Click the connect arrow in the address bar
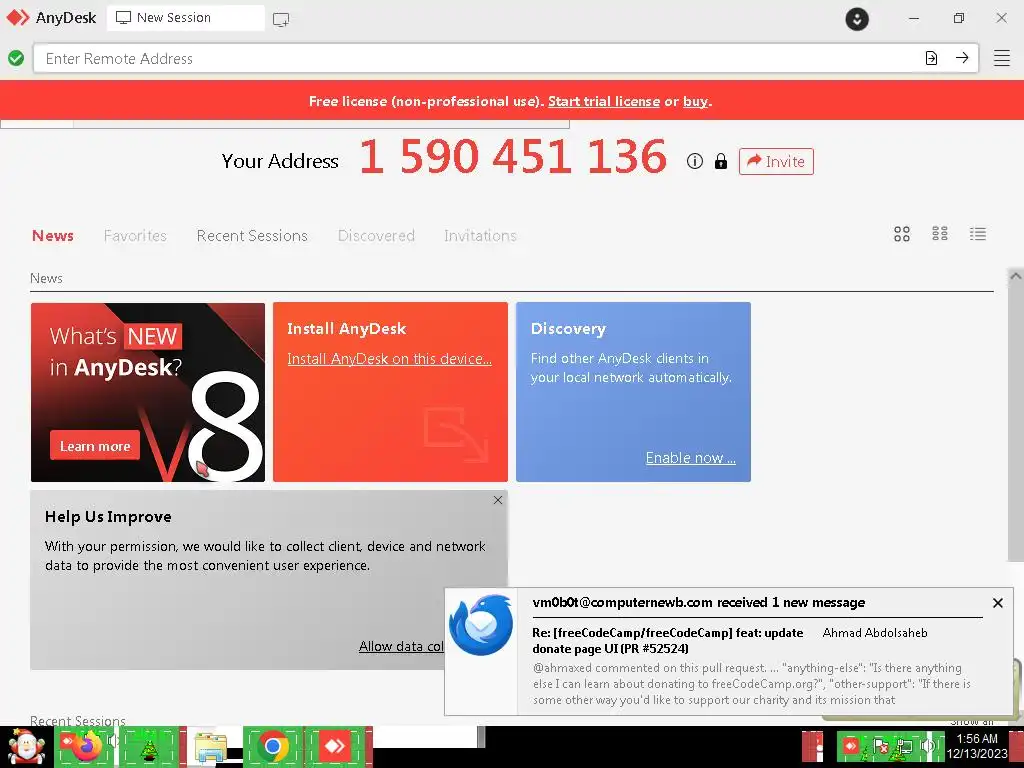1024x768 pixels. point(962,58)
